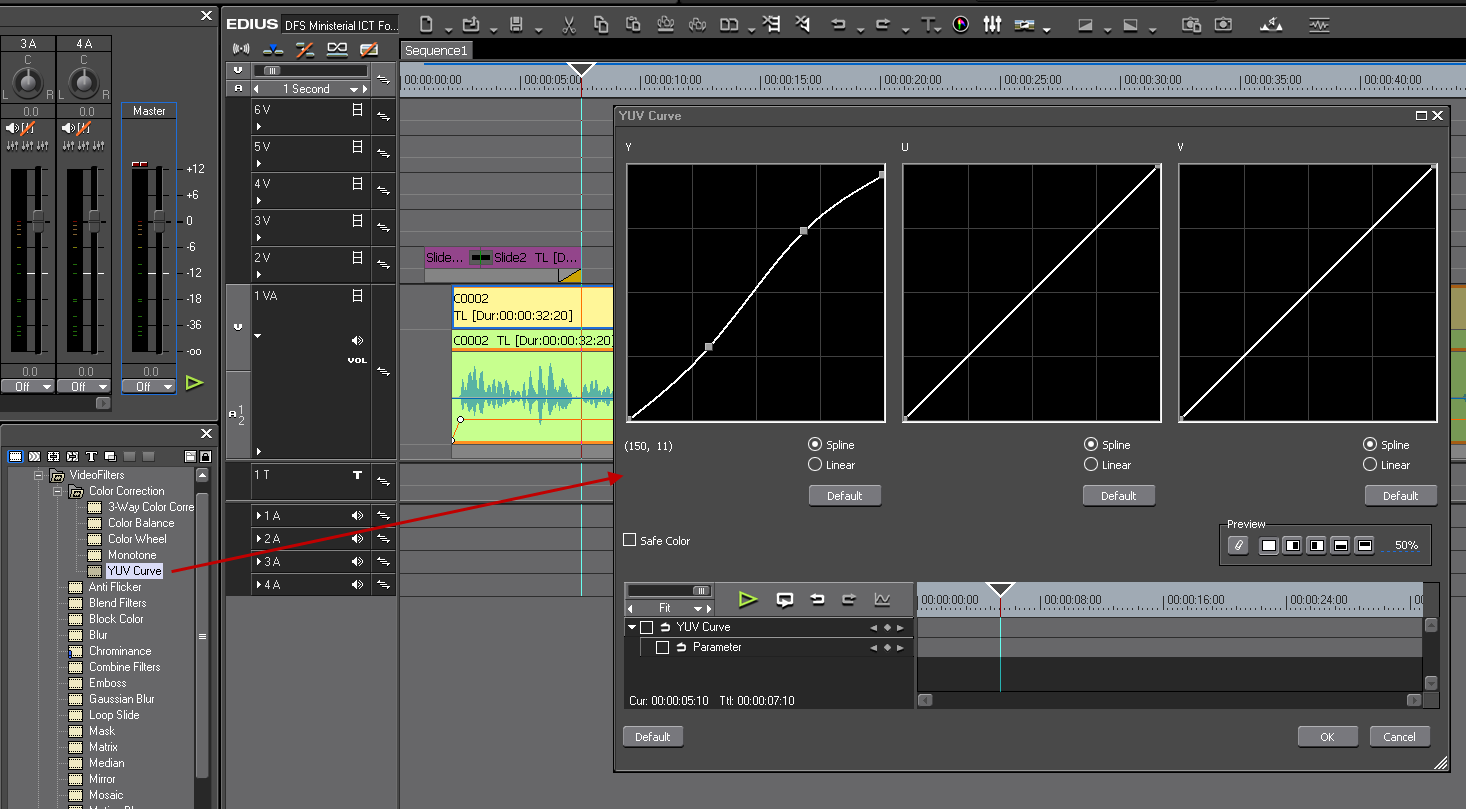Click speaker icon on 1 A audio track
Image resolution: width=1466 pixels, height=809 pixels.
pyautogui.click(x=357, y=516)
